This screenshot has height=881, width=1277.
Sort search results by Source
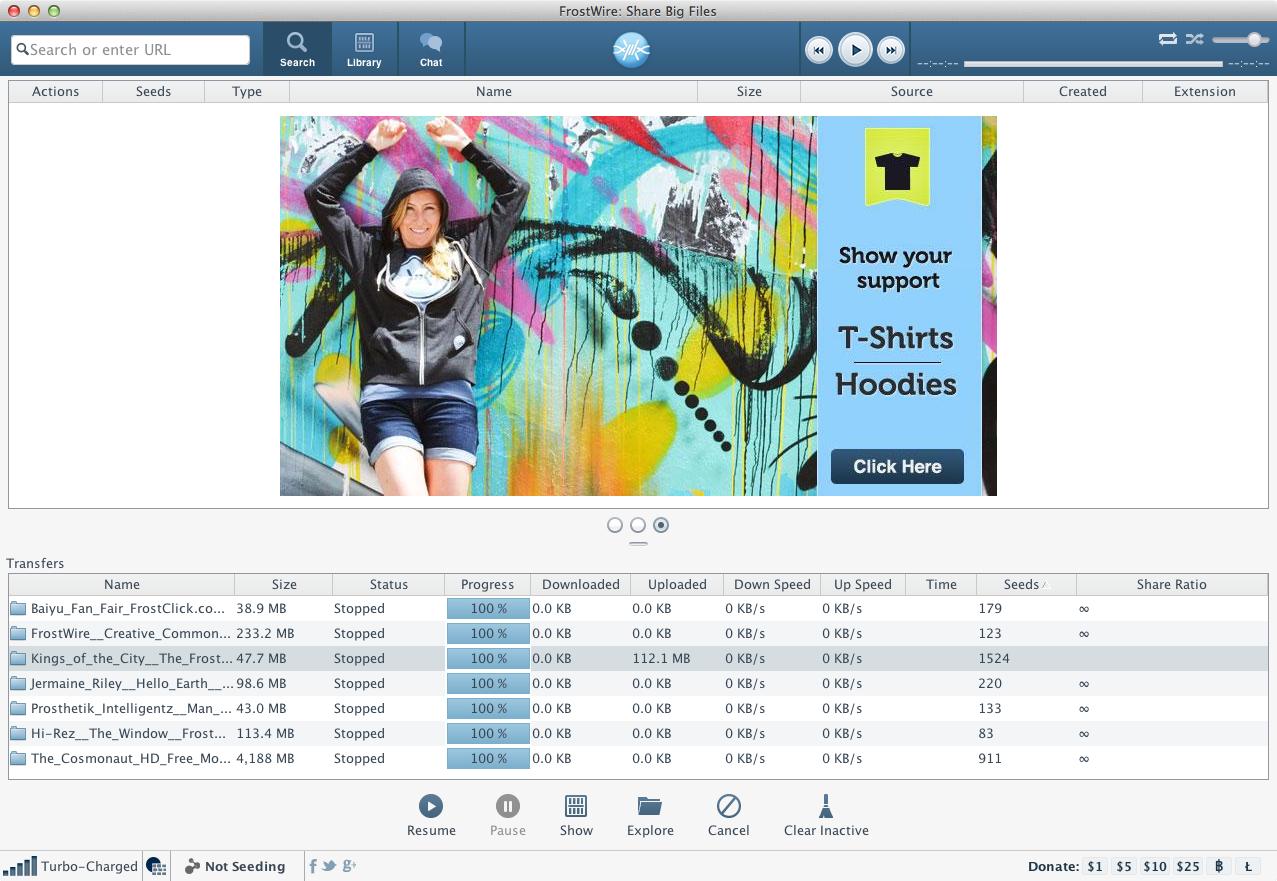(911, 91)
